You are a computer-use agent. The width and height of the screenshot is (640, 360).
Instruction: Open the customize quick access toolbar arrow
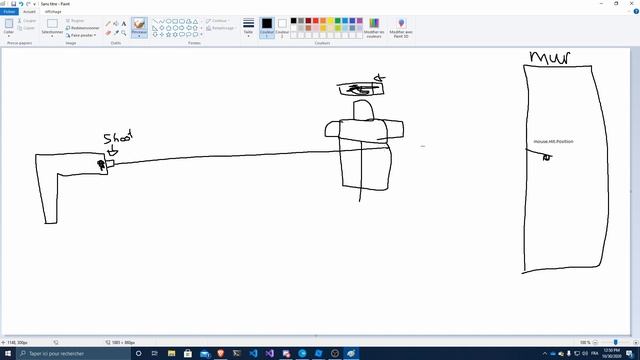click(34, 4)
